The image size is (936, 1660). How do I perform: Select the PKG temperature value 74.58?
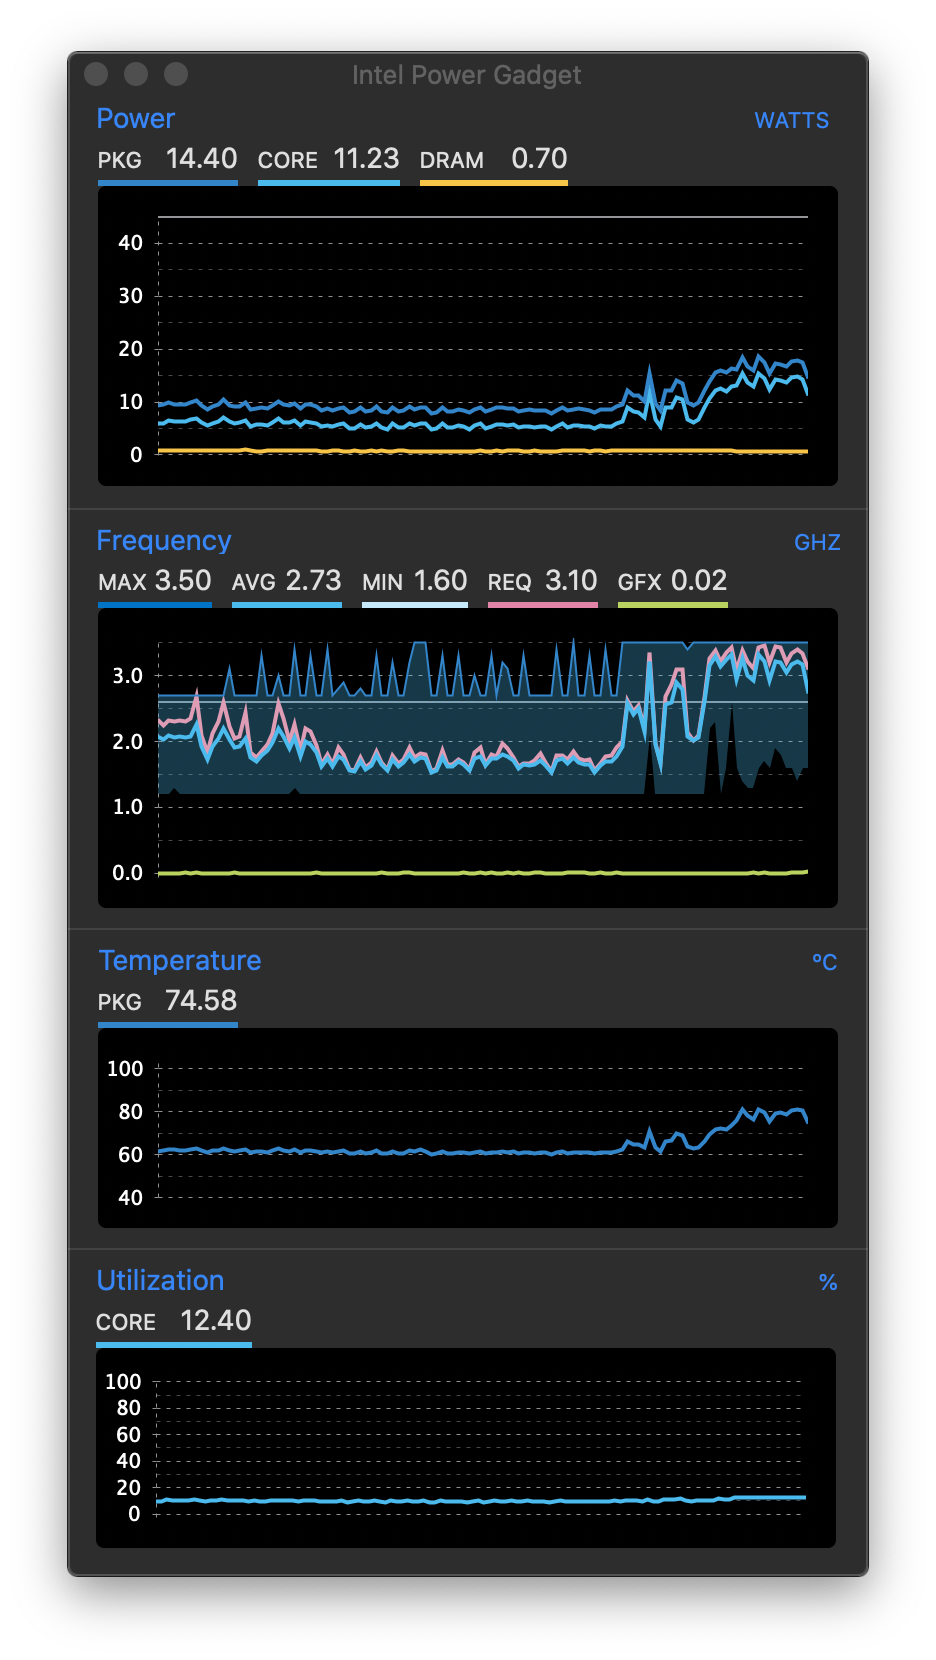(201, 1000)
